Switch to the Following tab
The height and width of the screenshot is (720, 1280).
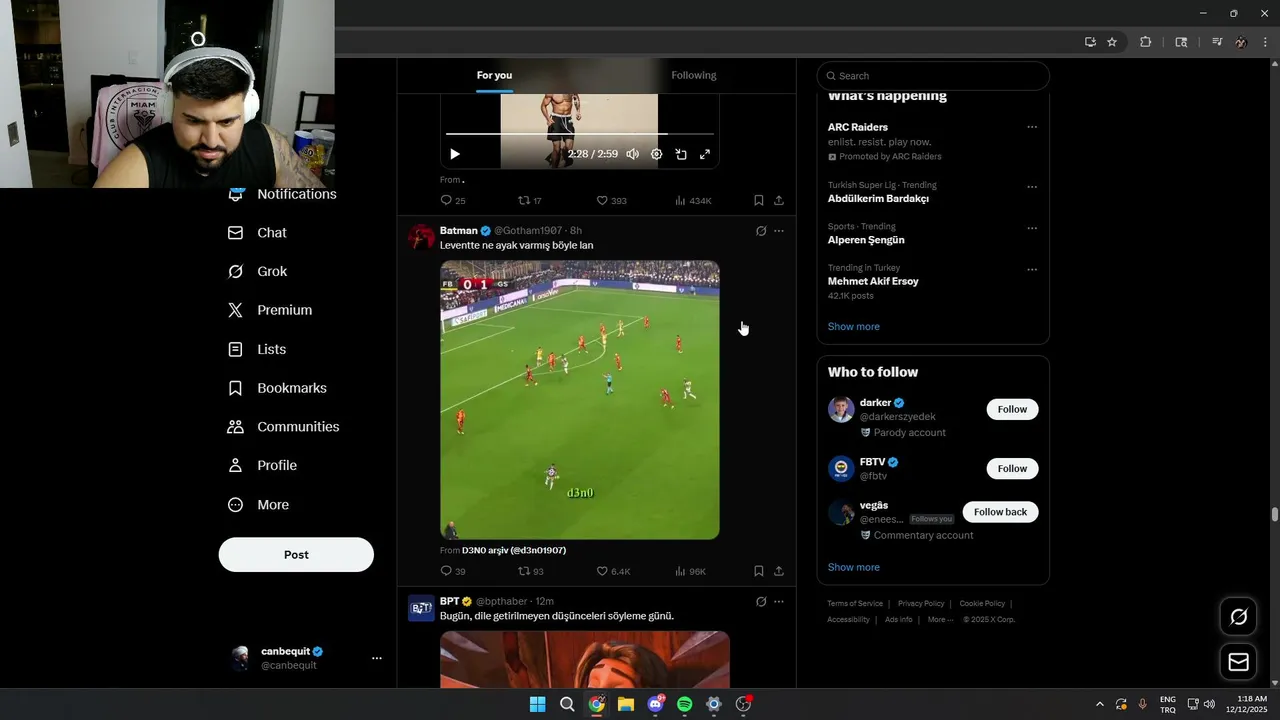(x=694, y=76)
